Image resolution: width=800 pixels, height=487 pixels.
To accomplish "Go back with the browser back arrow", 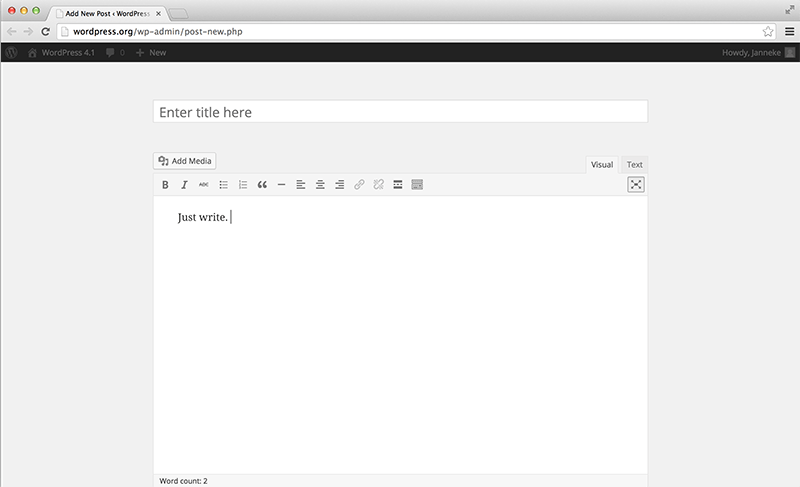I will tap(11, 32).
